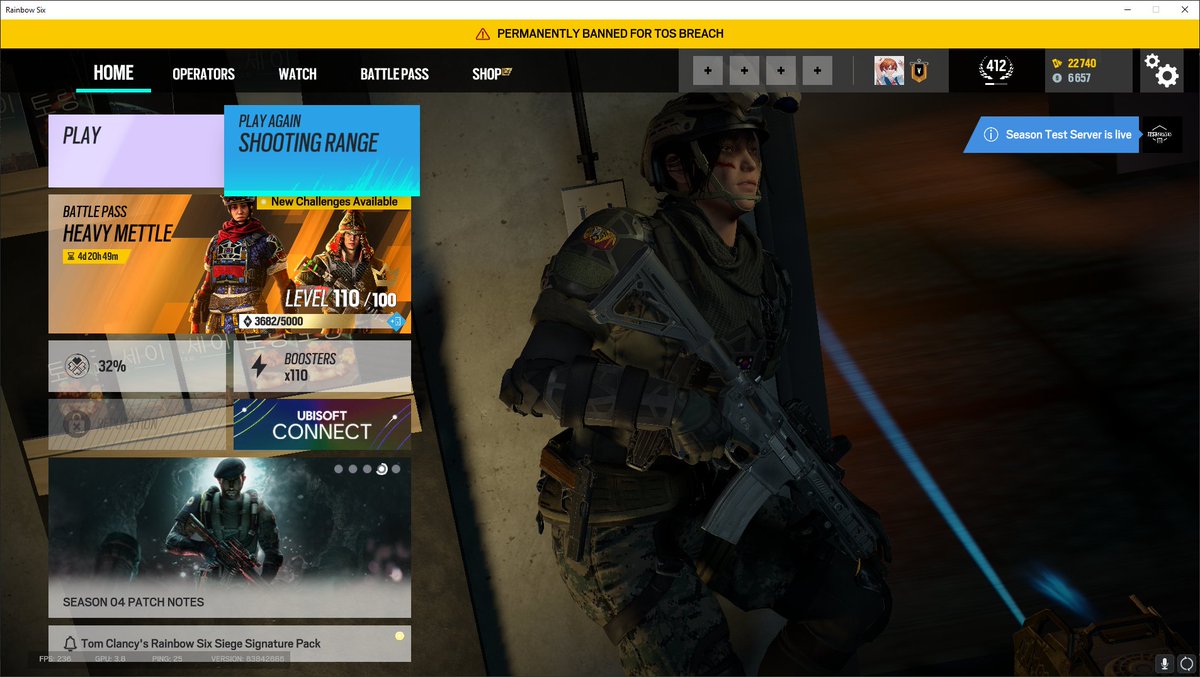This screenshot has width=1200, height=677.
Task: Click the battle pass hourglass timer icon
Action: click(x=71, y=256)
